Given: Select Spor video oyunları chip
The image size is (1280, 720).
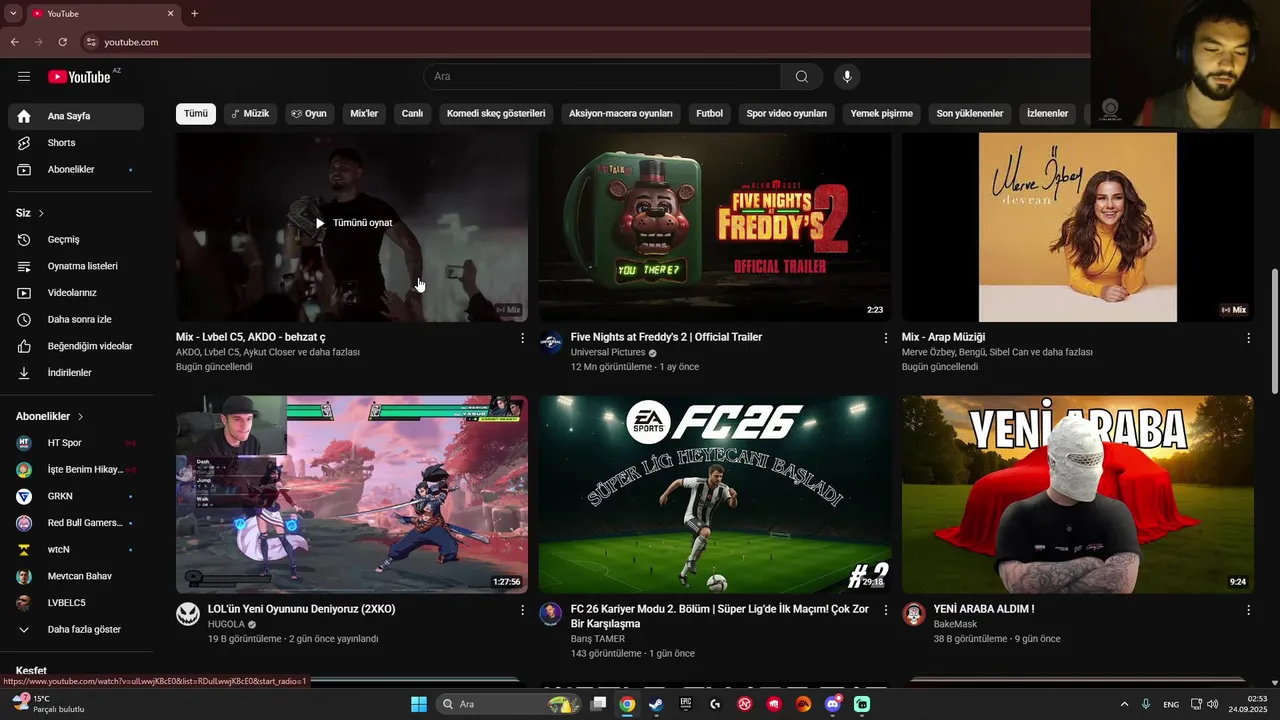Looking at the screenshot, I should [786, 114].
